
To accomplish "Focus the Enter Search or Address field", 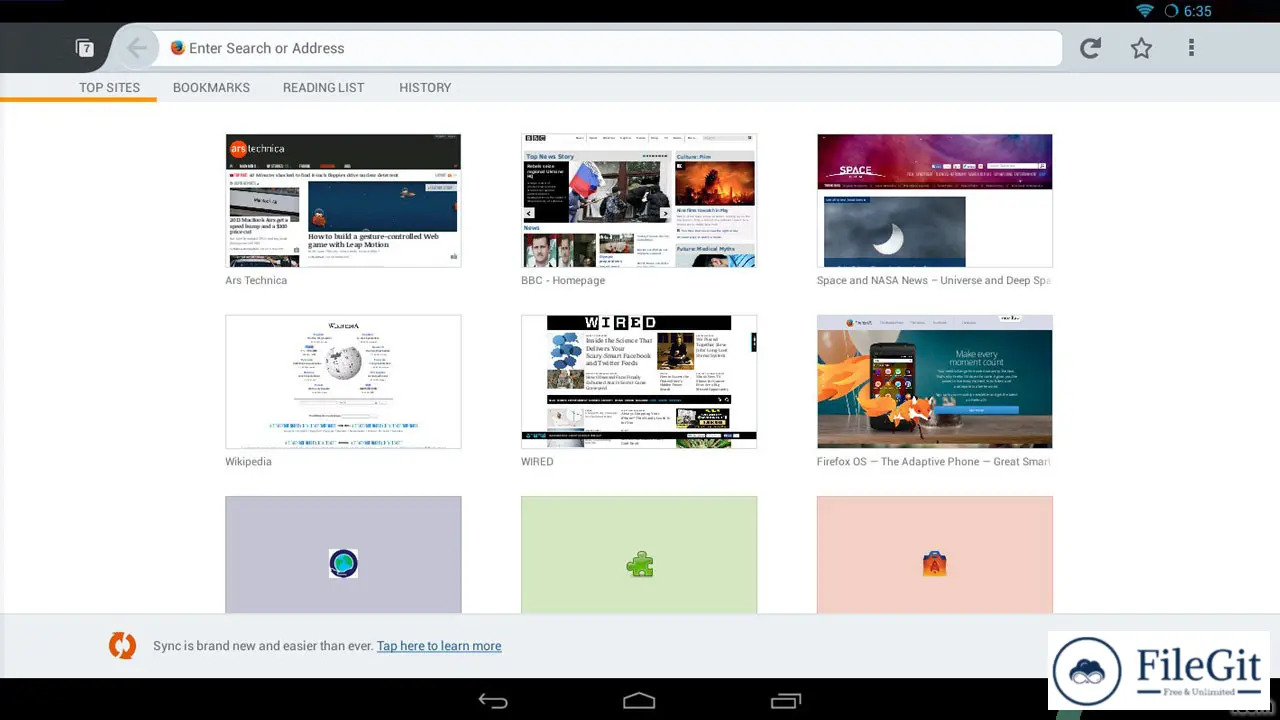I will tap(612, 48).
